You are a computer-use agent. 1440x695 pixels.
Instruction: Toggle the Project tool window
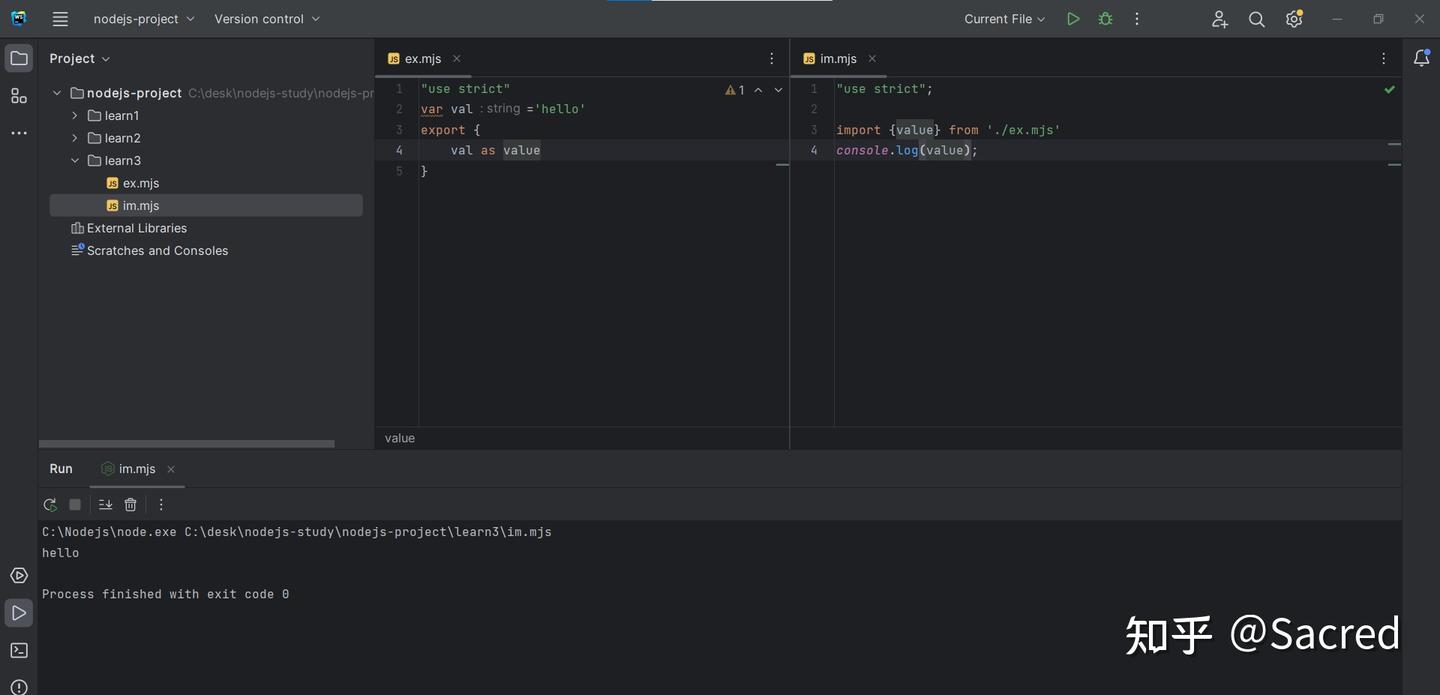point(19,58)
